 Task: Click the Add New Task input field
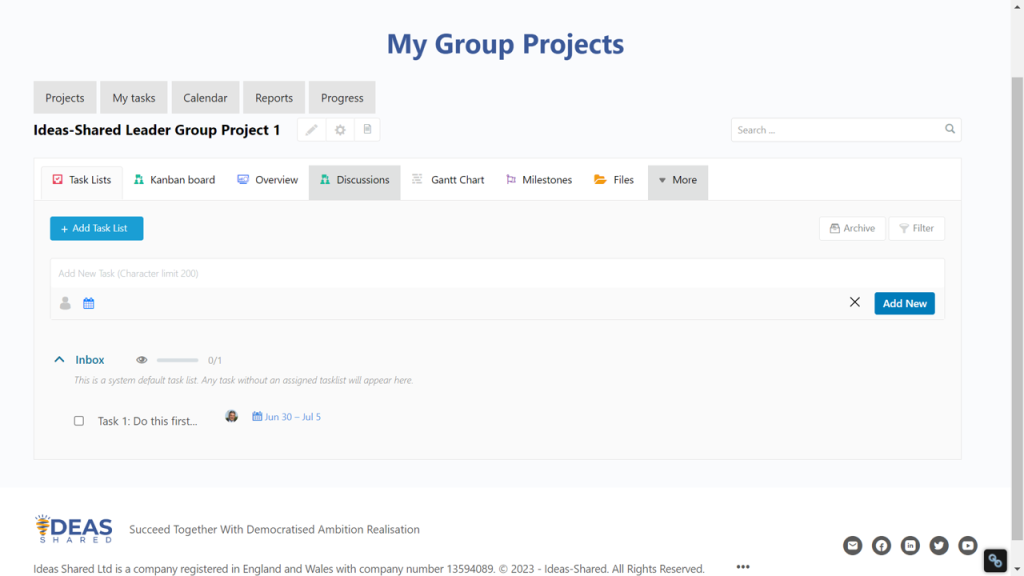tap(497, 274)
